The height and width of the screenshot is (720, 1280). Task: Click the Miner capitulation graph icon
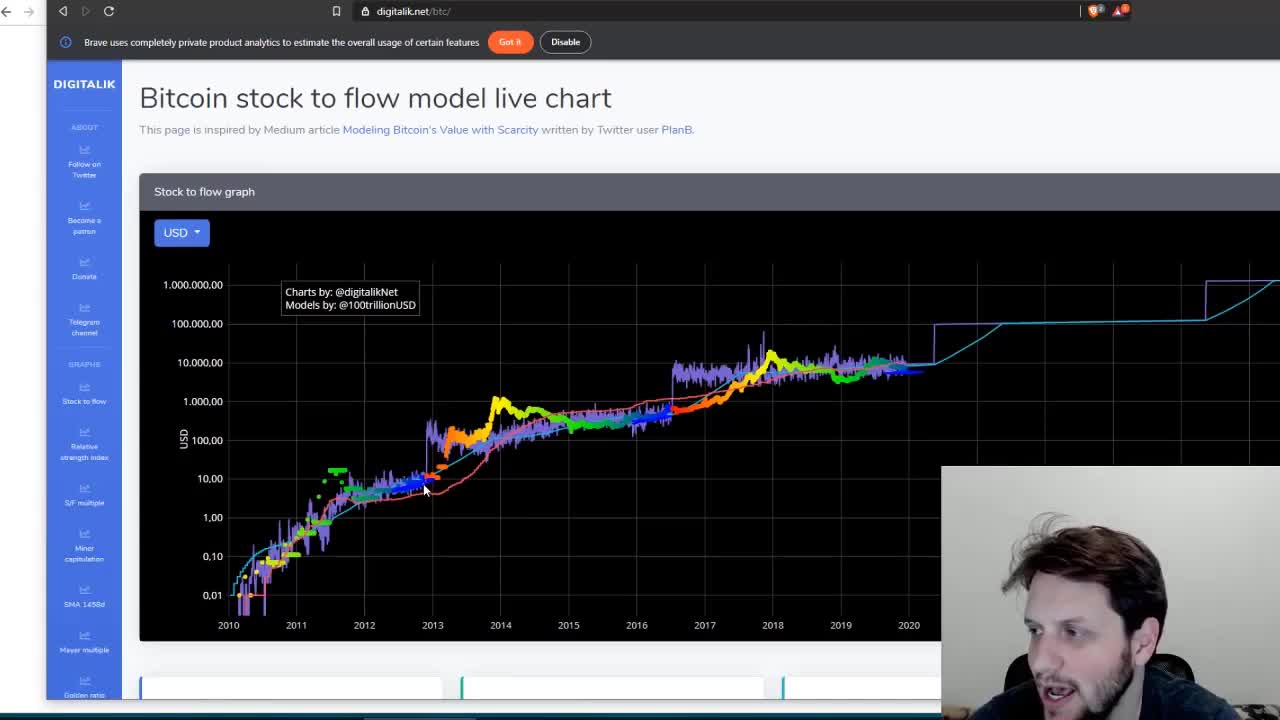[x=84, y=534]
